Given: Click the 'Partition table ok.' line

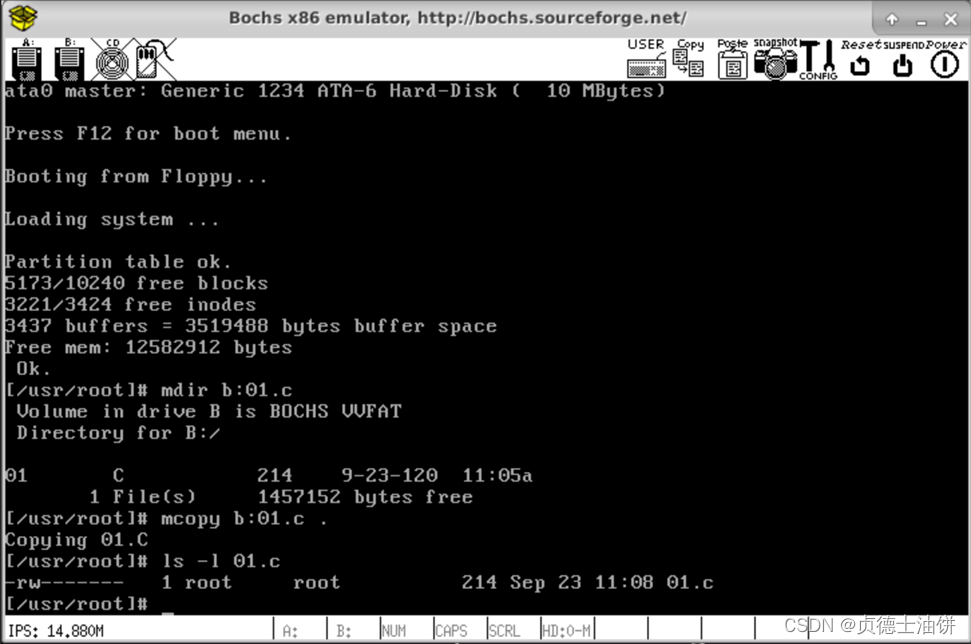Looking at the screenshot, I should point(118,262).
